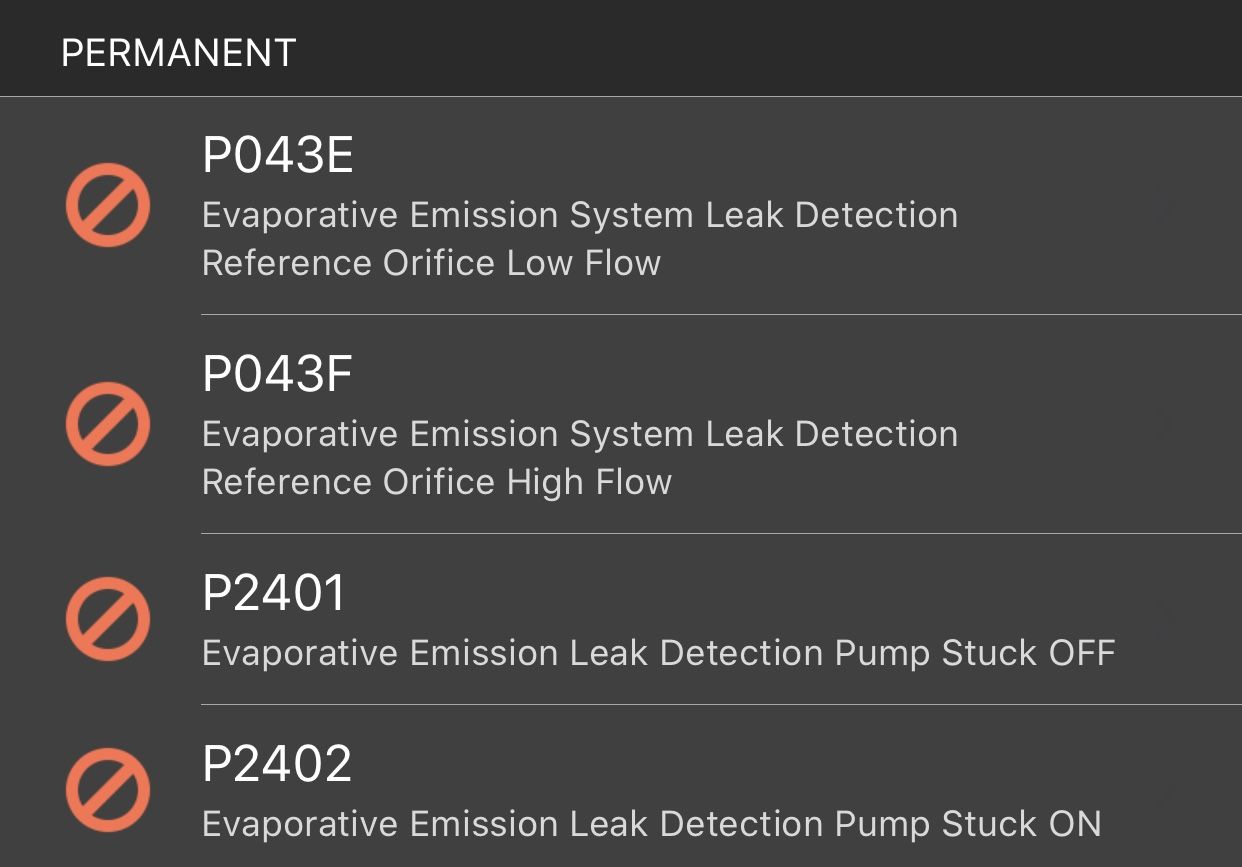Viewport: 1242px width, 867px height.
Task: Click 'Evaporative Emission System Leak Detection' under P043F
Action: 580,434
